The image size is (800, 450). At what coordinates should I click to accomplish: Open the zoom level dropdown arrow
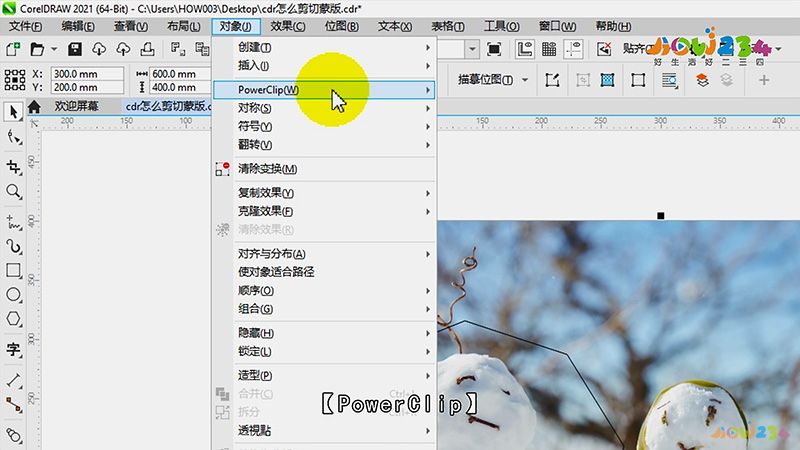click(x=472, y=49)
